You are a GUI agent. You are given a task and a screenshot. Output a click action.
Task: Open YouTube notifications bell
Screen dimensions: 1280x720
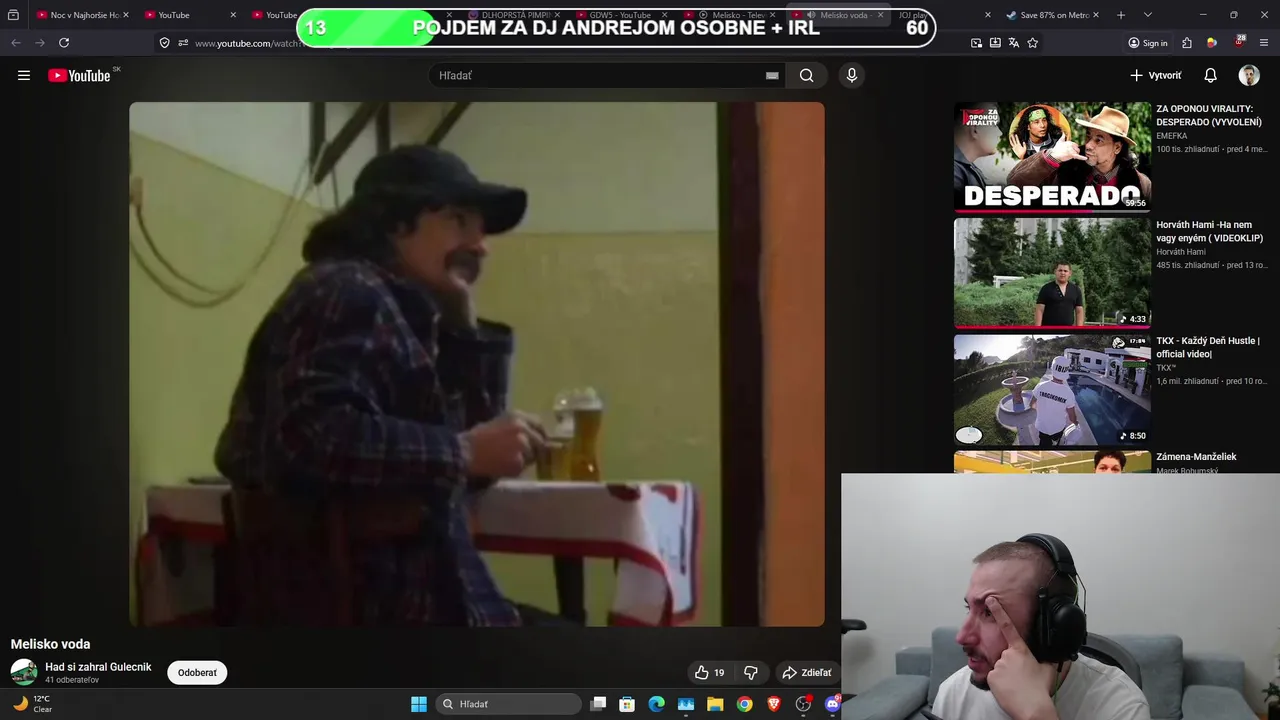1210,75
